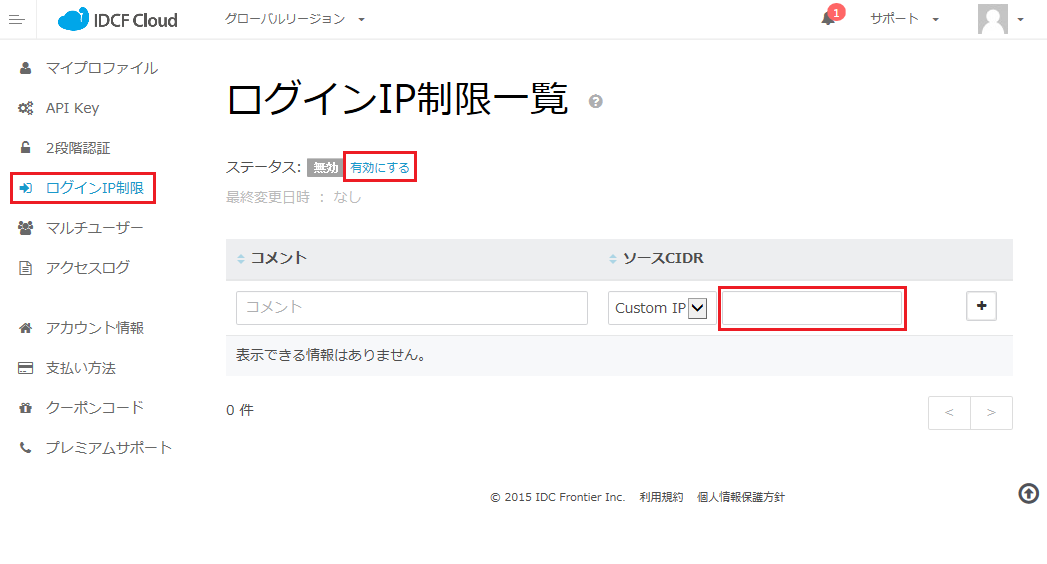Click the コメント text input field
The height and width of the screenshot is (564, 1047).
411,308
